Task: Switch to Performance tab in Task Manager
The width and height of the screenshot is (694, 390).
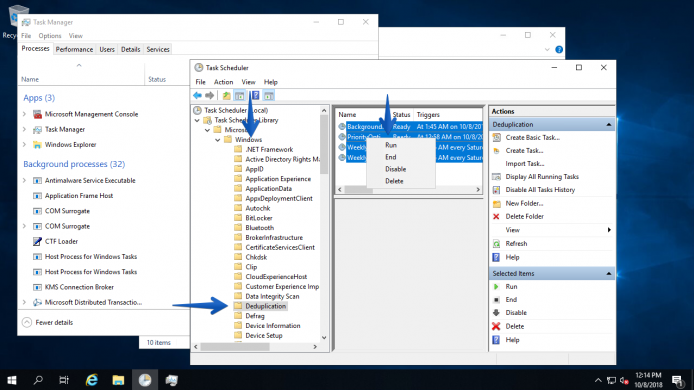Action: (74, 49)
